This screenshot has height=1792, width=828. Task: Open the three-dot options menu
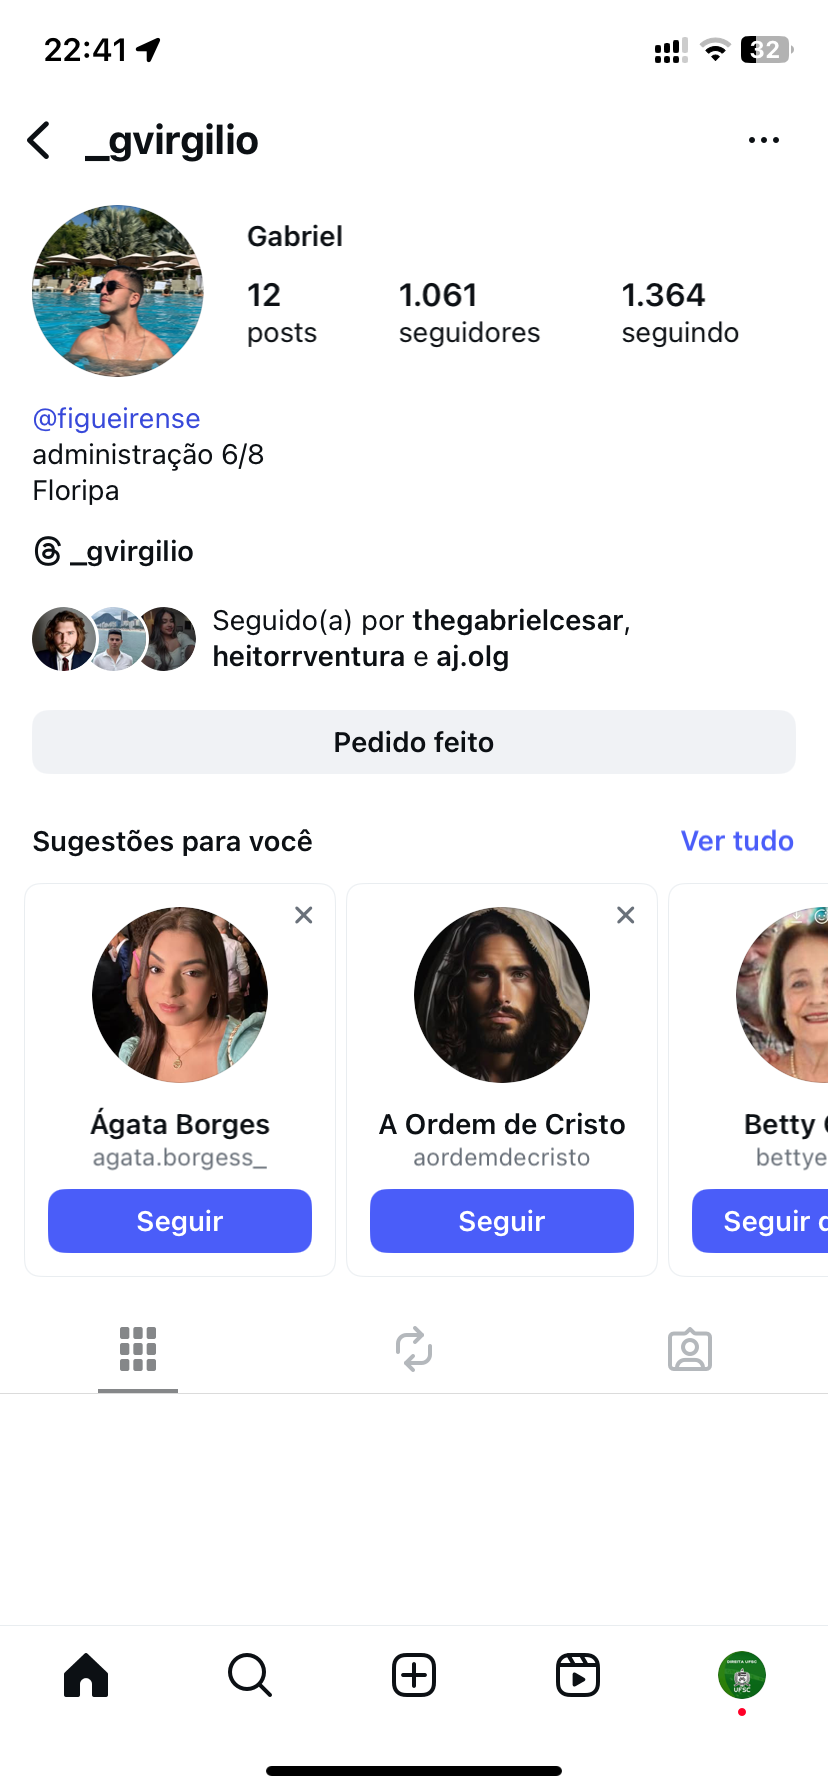tap(763, 141)
